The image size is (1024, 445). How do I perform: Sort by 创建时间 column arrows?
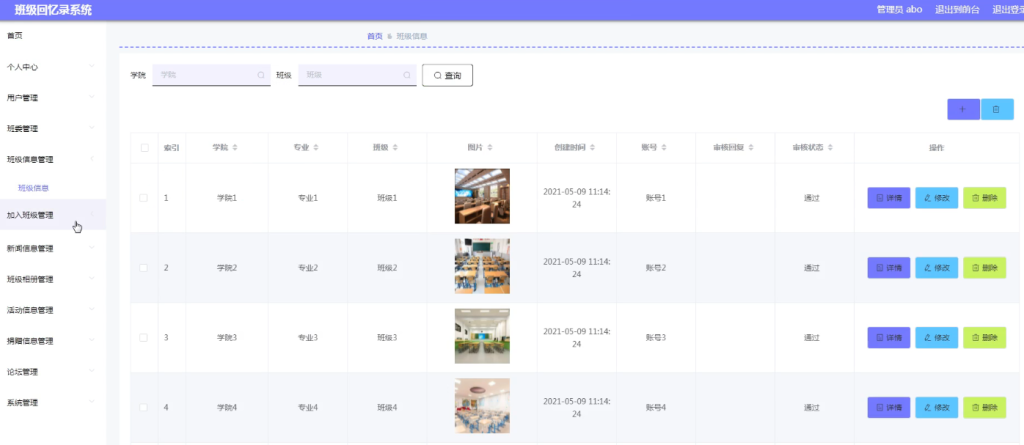coord(592,148)
